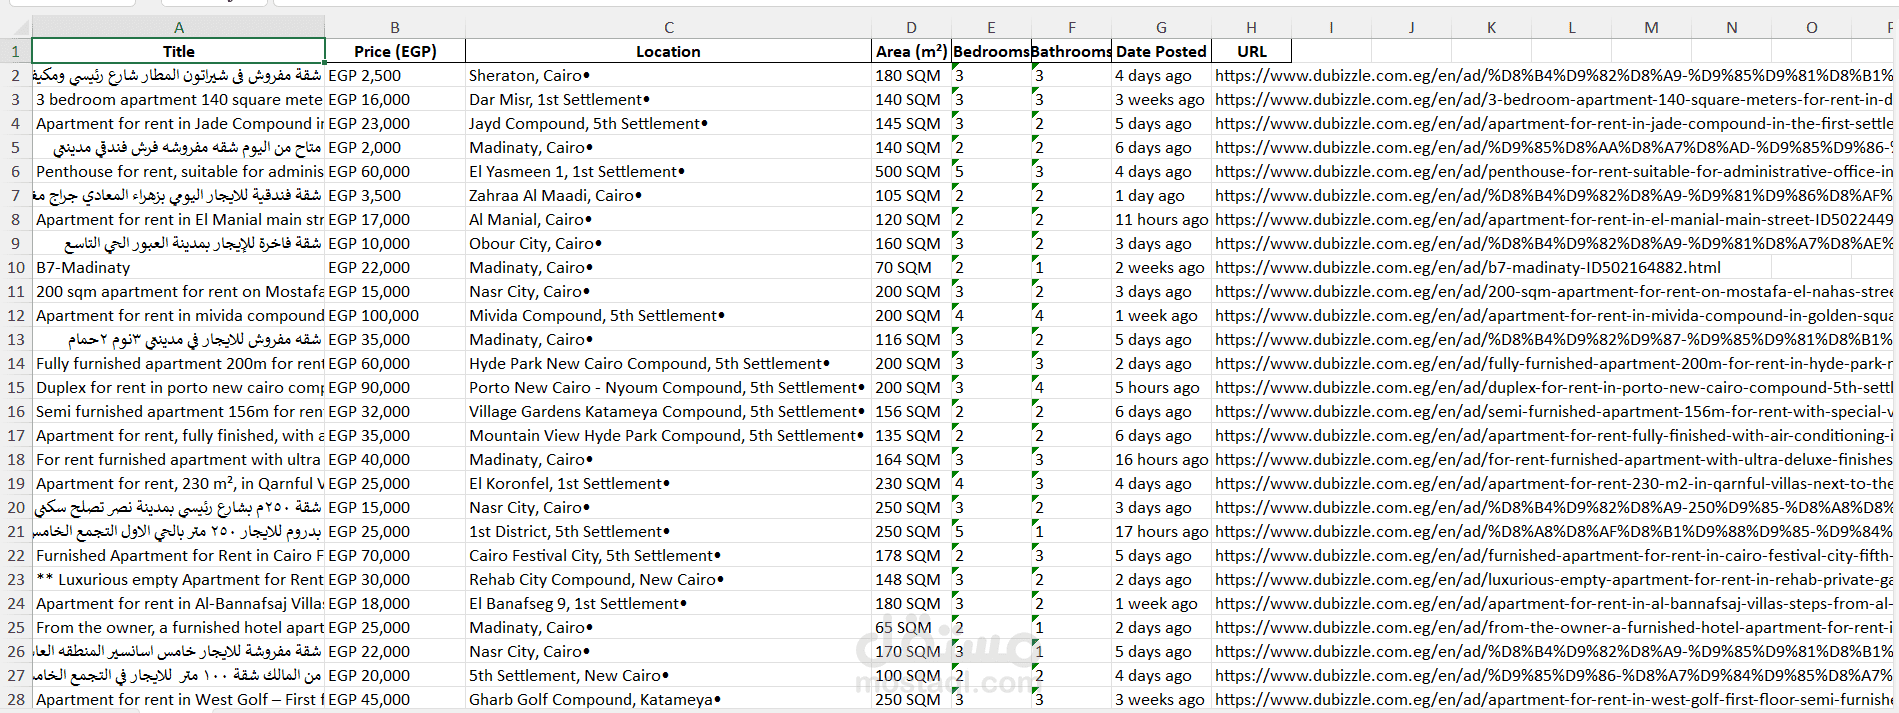The height and width of the screenshot is (713, 1899).
Task: Open the penthouse-for-rent dubizzle URL
Action: click(1554, 171)
